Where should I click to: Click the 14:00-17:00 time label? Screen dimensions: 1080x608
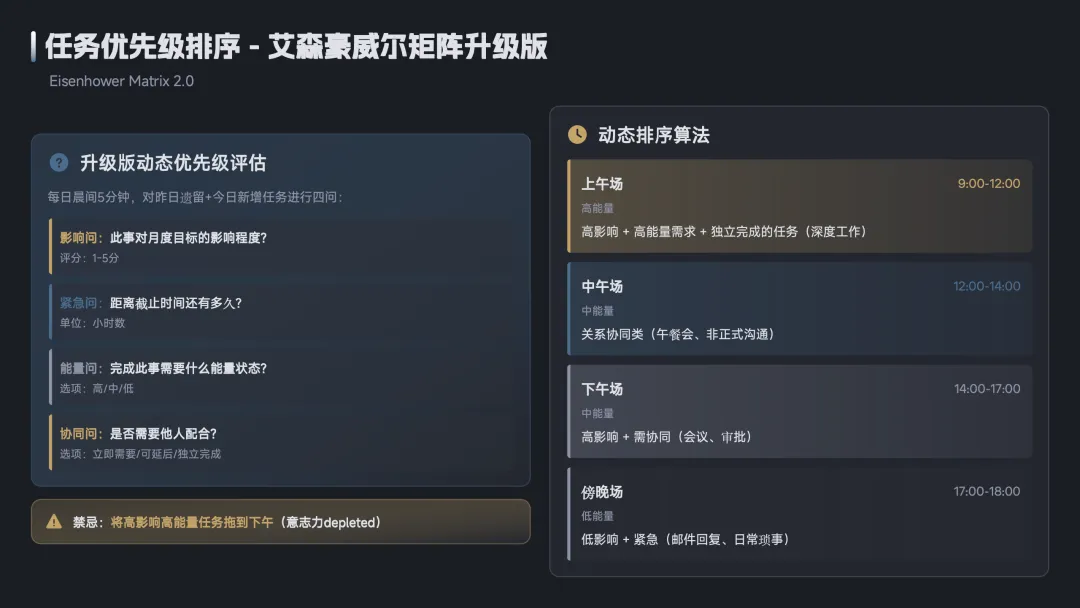click(986, 389)
